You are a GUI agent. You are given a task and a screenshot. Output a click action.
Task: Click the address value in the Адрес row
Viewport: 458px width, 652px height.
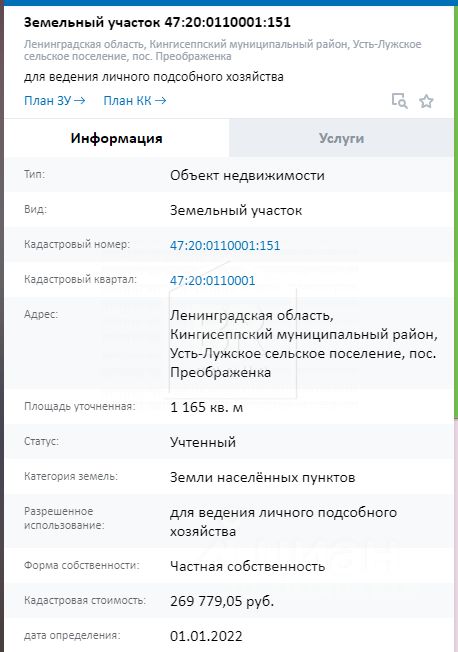pos(304,343)
